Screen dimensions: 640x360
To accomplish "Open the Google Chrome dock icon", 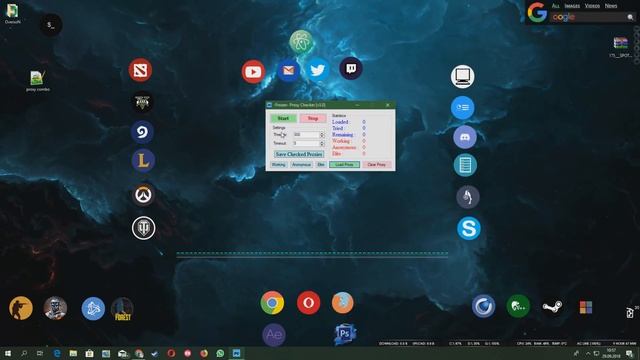I will coord(272,302).
